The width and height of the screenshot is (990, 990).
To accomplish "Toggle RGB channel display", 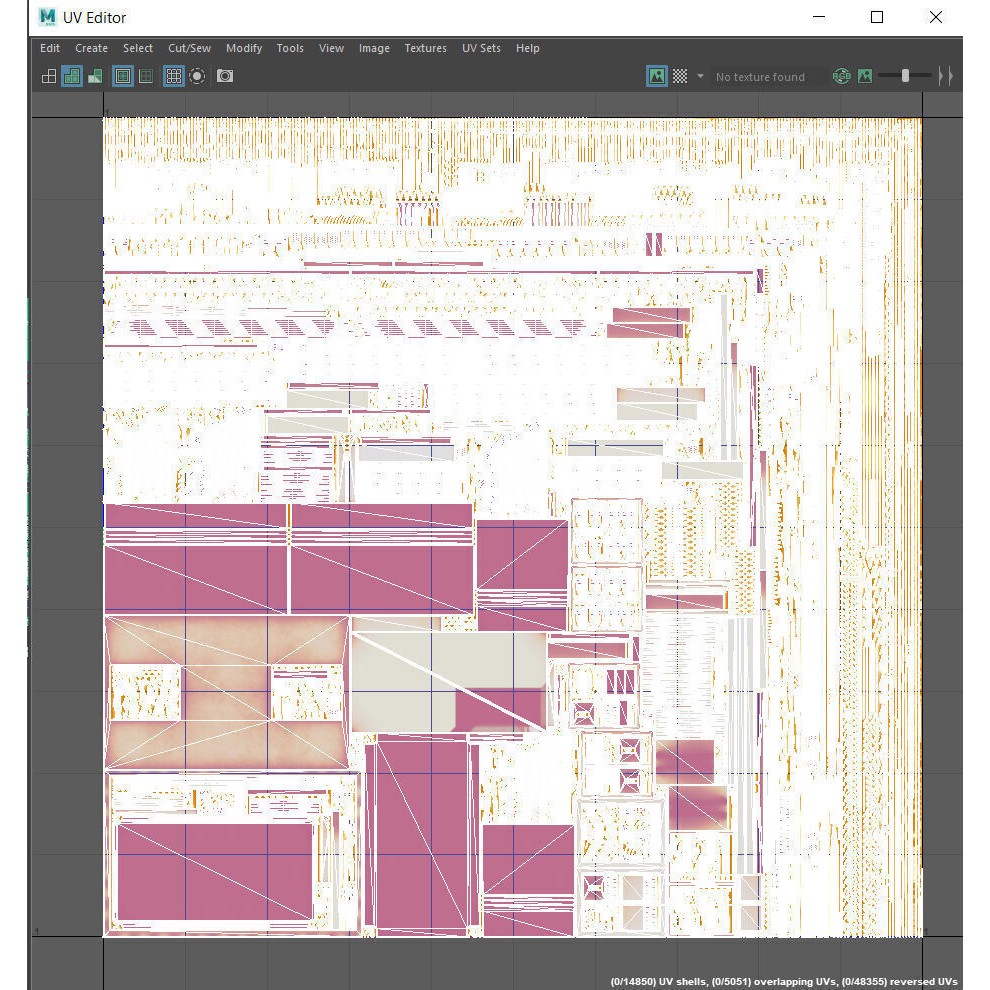I will (842, 76).
